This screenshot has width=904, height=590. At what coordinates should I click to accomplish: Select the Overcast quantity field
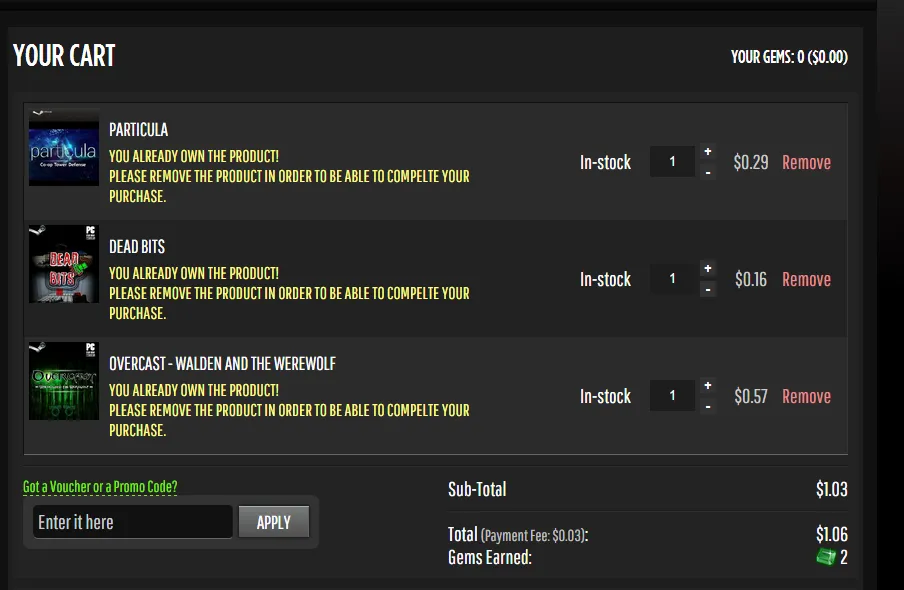click(672, 396)
